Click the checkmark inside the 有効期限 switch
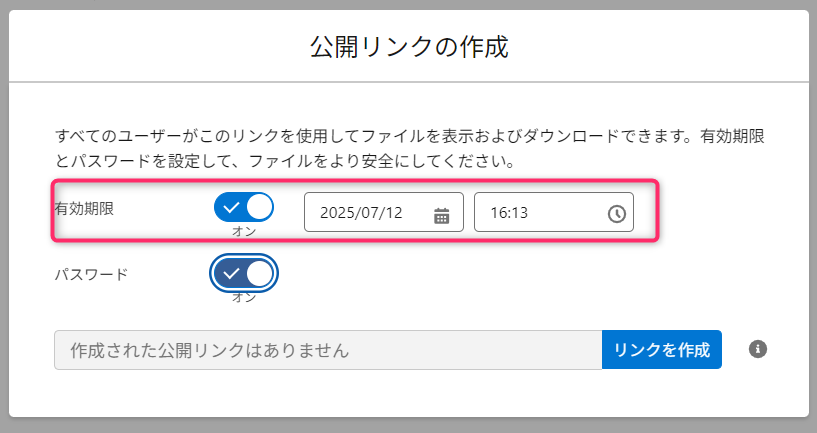 pyautogui.click(x=231, y=208)
